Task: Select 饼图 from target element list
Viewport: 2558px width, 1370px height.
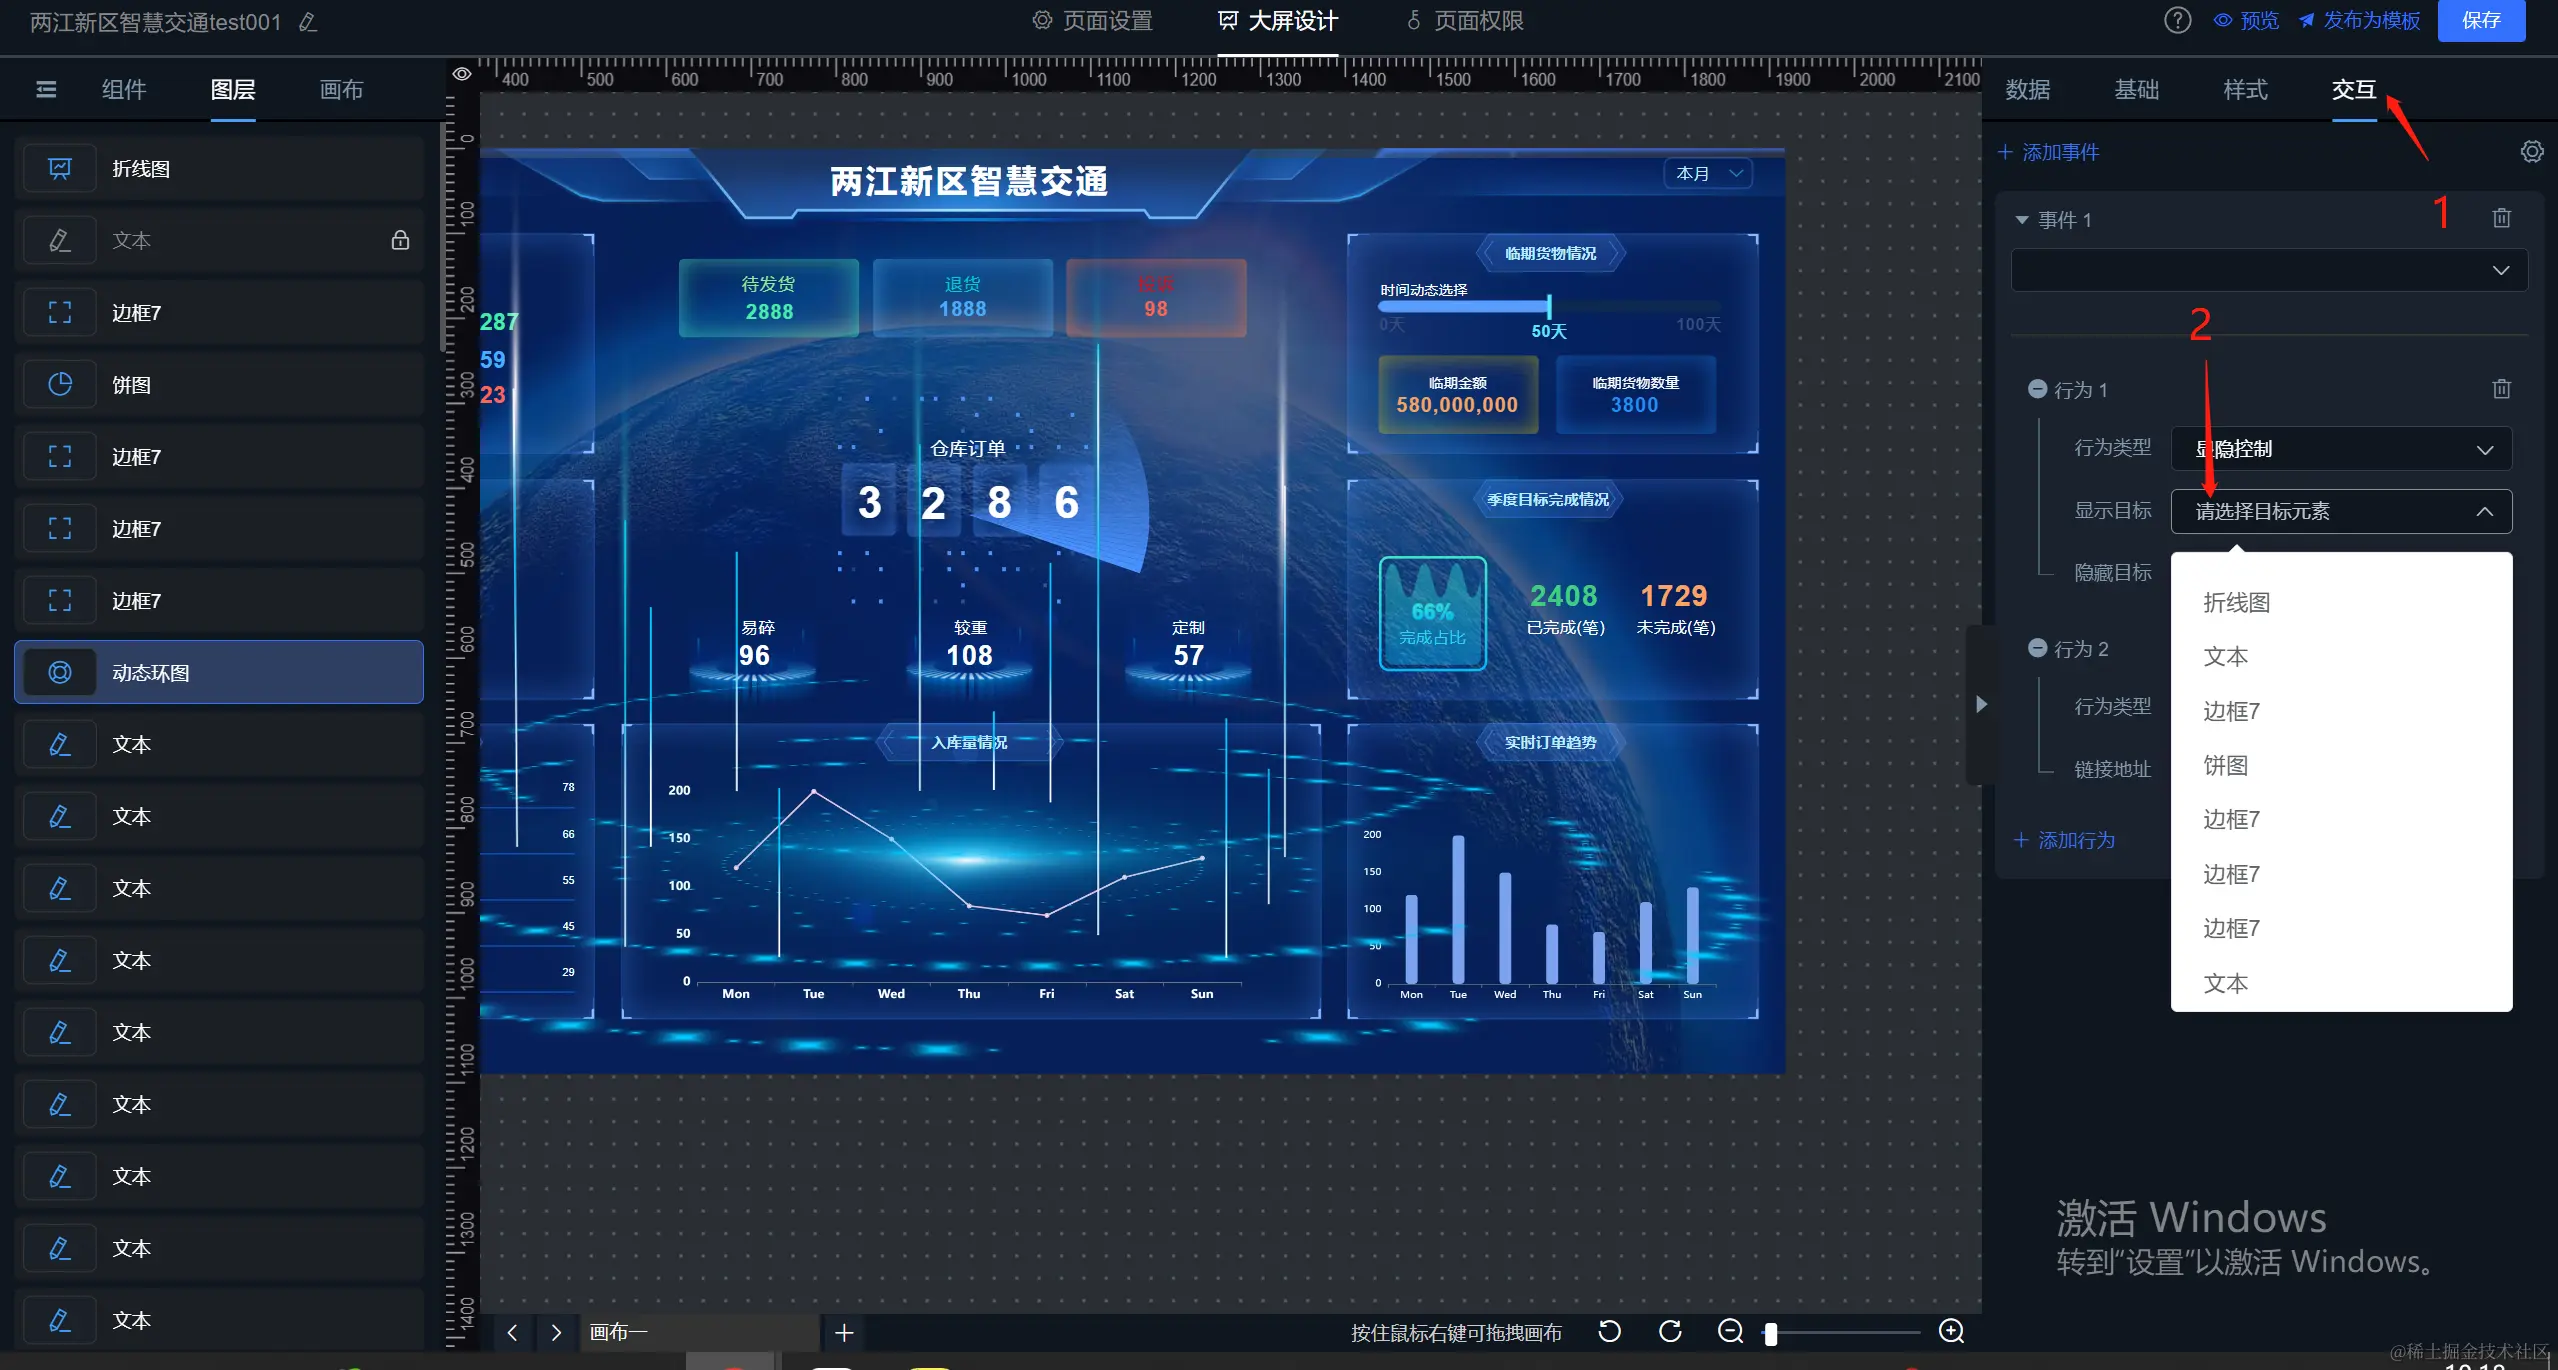Action: [2226, 765]
